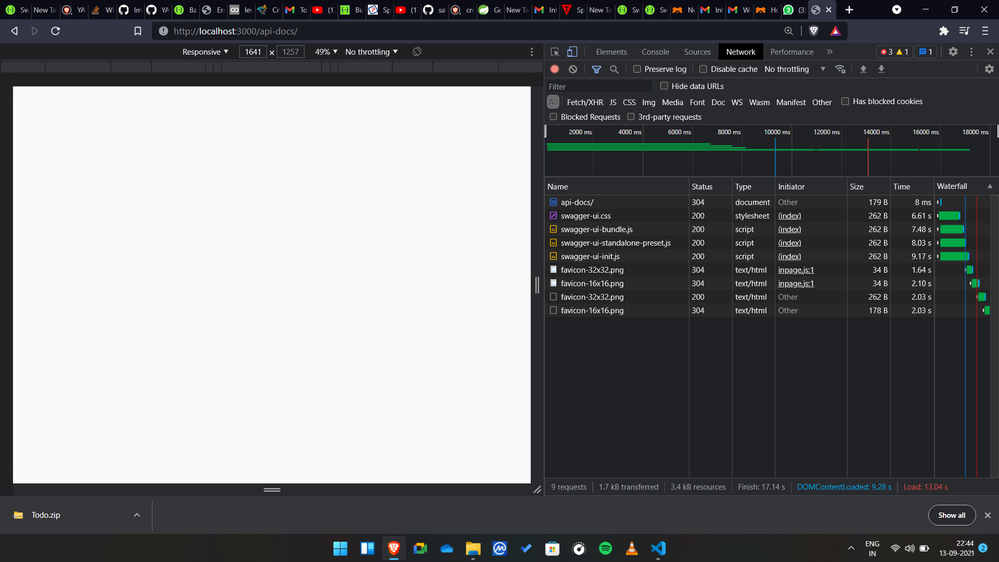Open the 49% zoom dropdown

tap(327, 52)
